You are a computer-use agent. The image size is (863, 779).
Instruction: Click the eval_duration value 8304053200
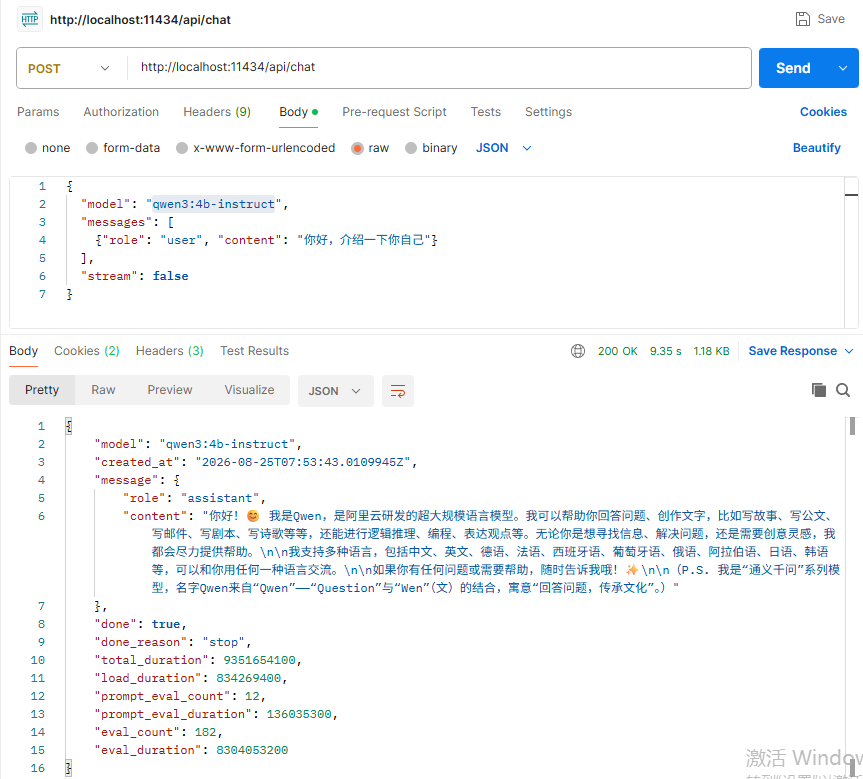click(x=252, y=750)
